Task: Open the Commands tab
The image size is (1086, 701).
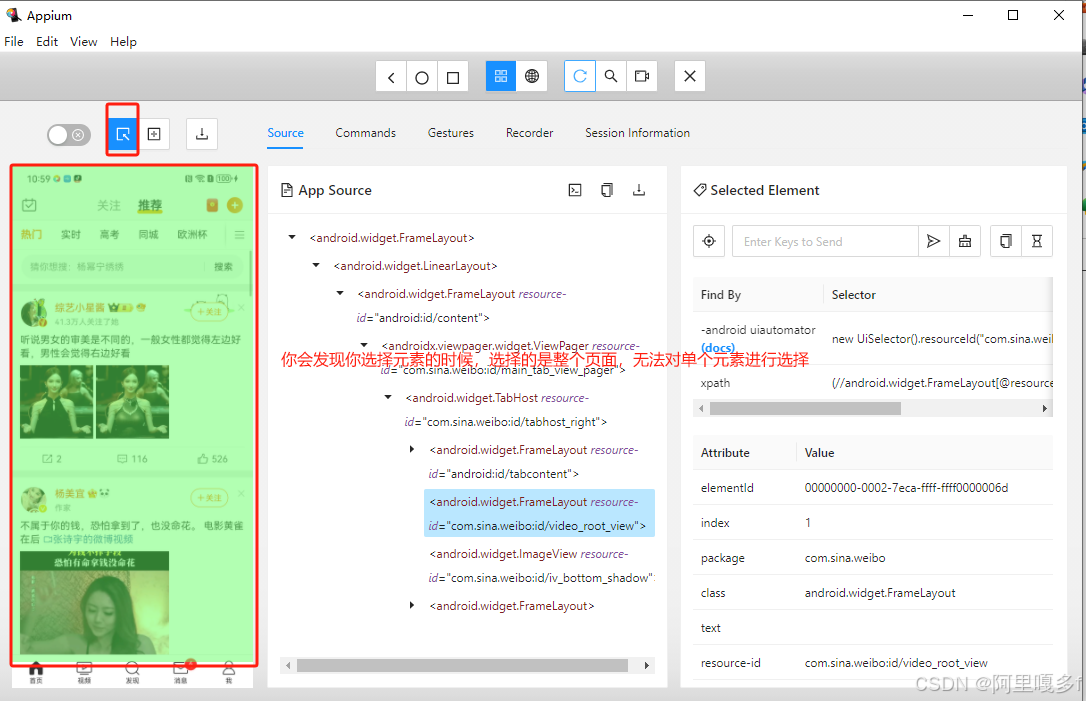Action: 366,133
